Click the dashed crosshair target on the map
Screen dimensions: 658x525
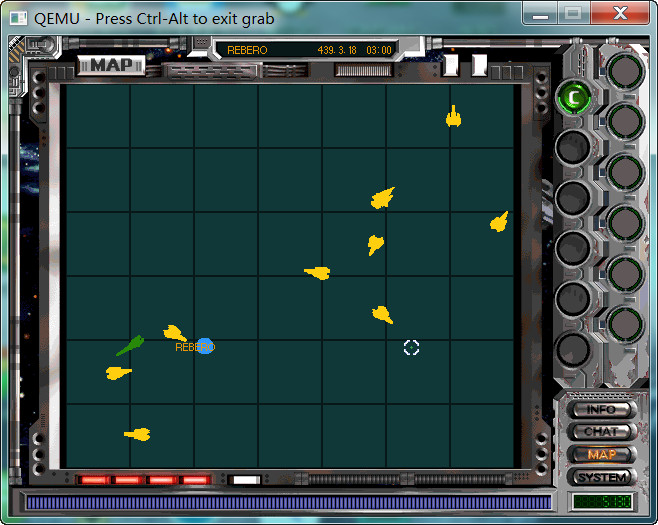[411, 347]
